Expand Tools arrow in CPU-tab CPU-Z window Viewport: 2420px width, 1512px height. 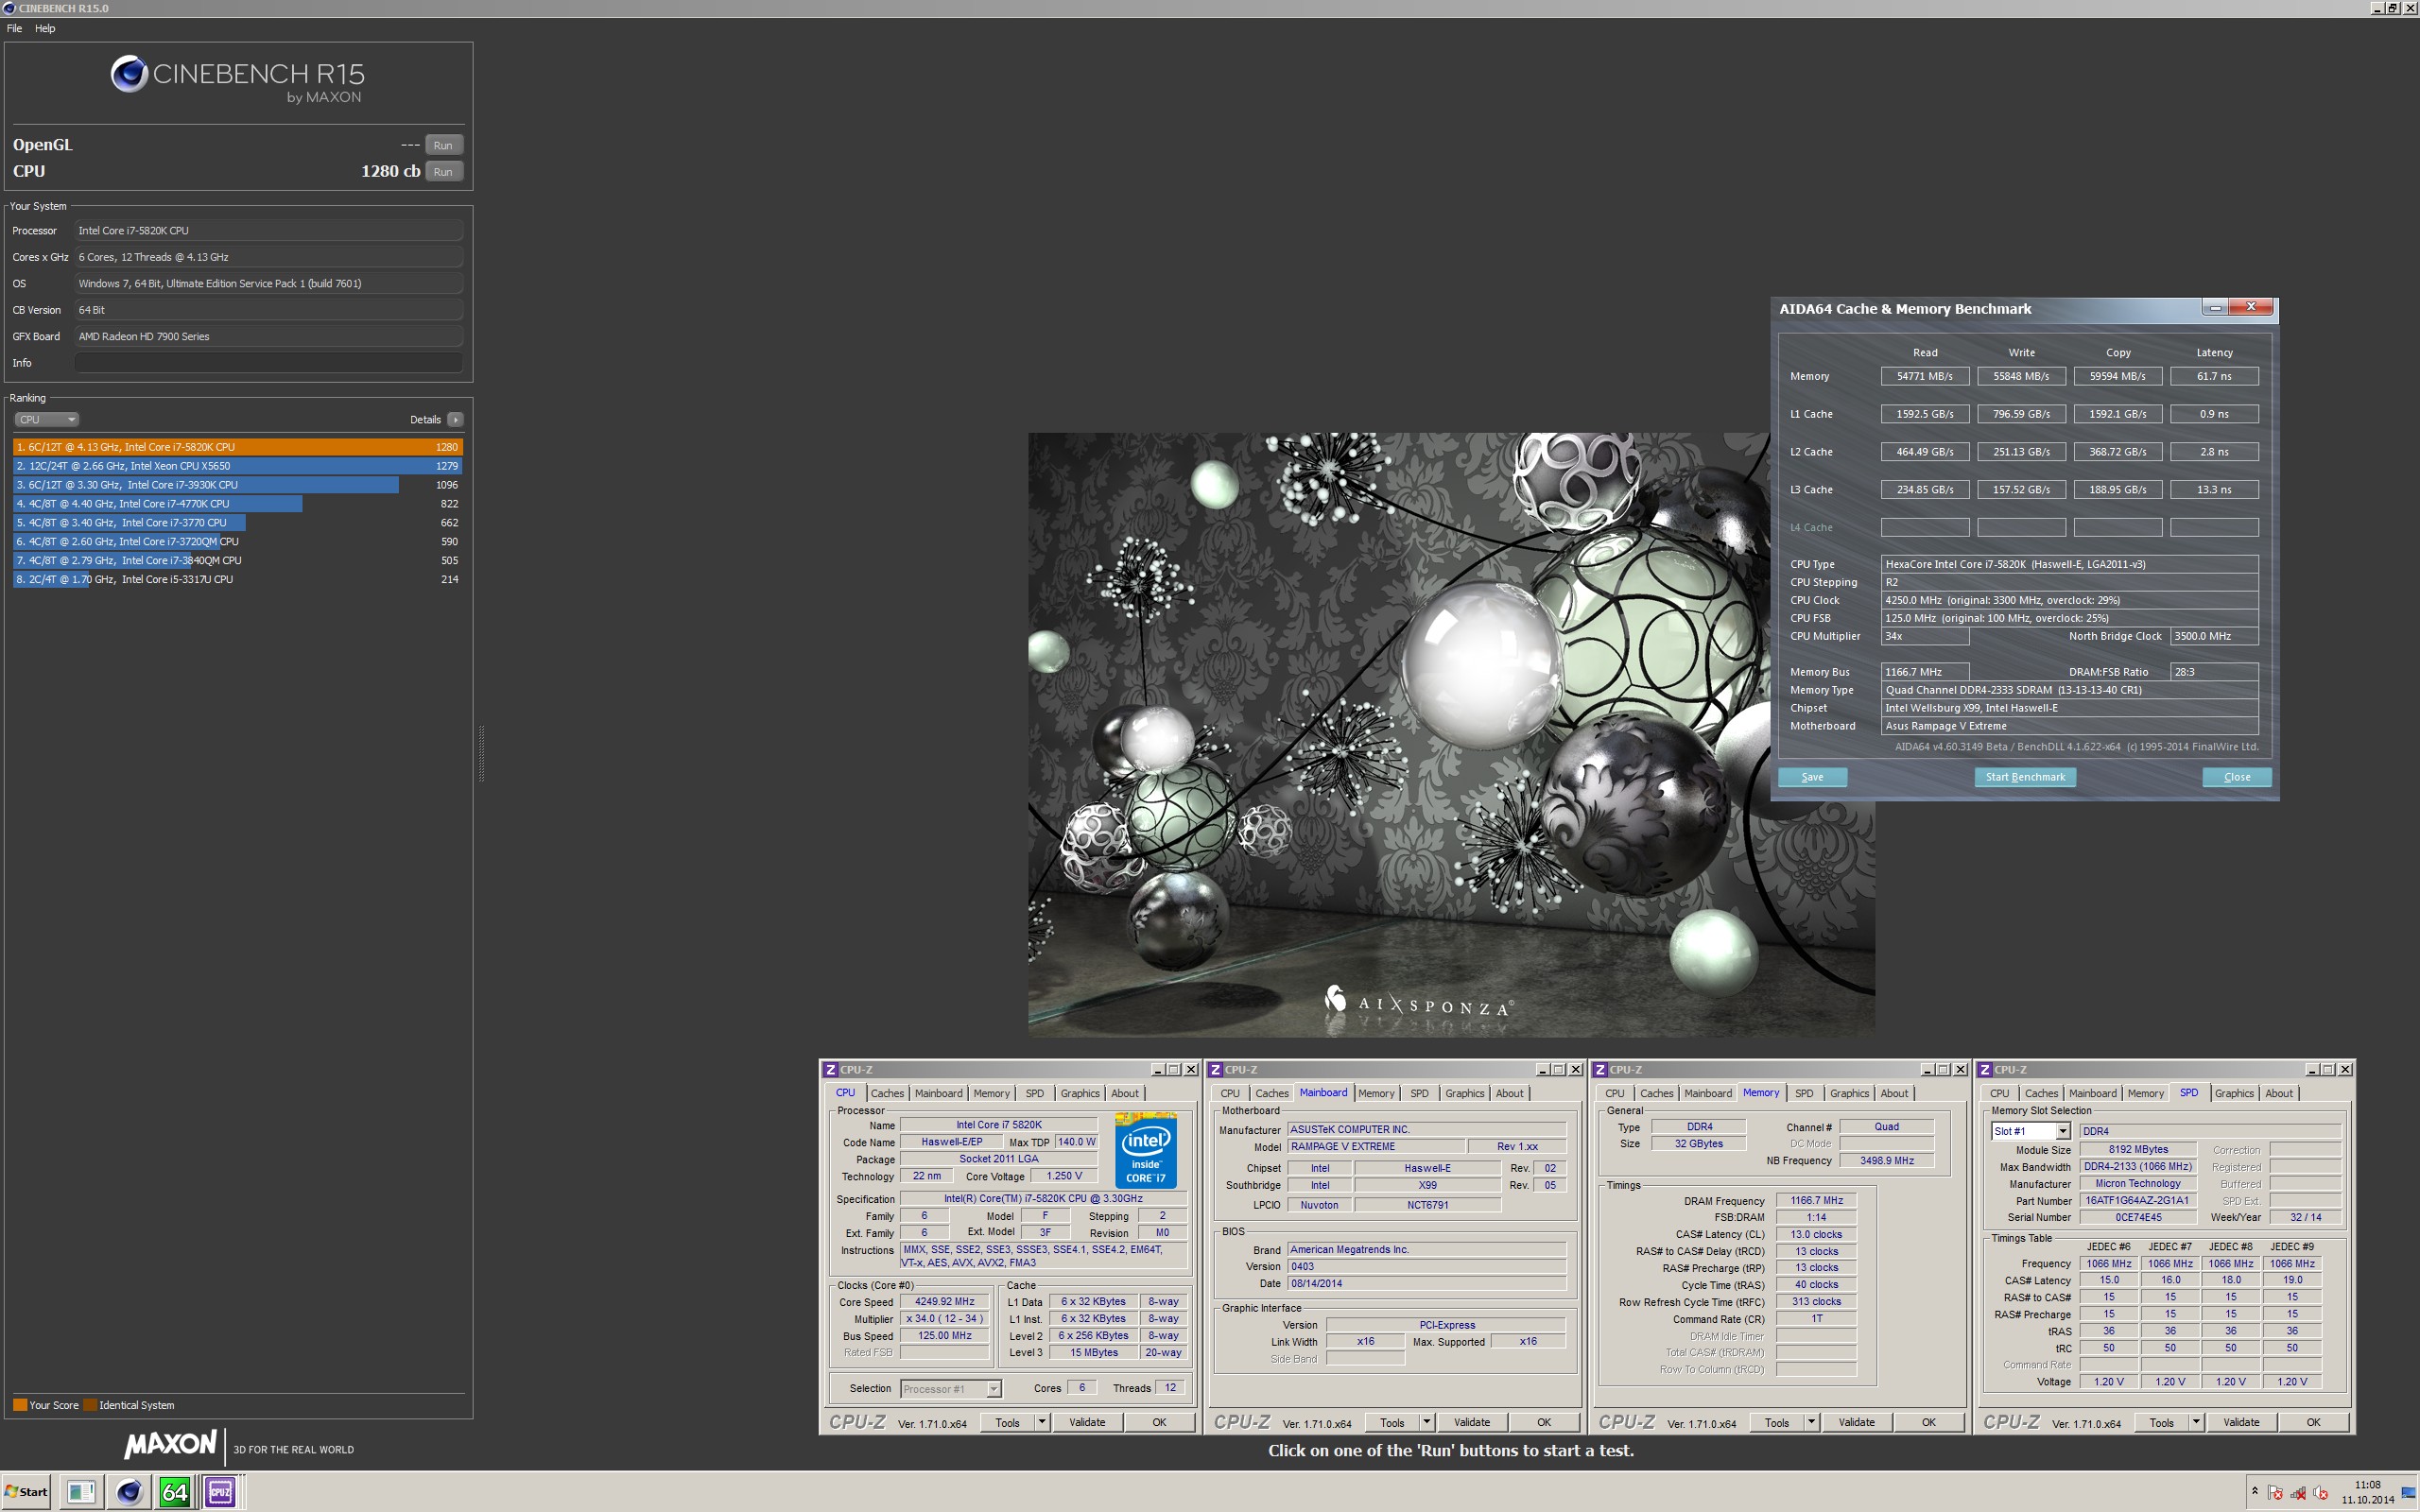(x=1041, y=1422)
